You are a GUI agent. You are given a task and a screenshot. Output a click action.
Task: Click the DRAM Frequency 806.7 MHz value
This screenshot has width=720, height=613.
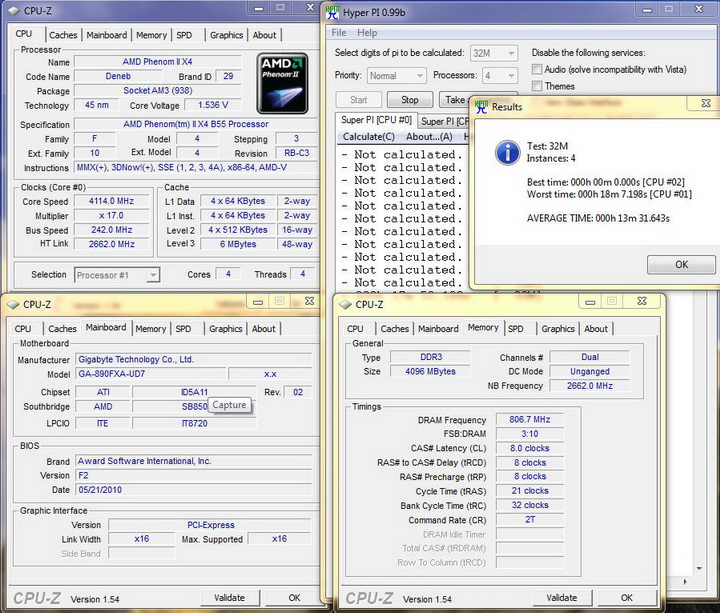coord(530,419)
